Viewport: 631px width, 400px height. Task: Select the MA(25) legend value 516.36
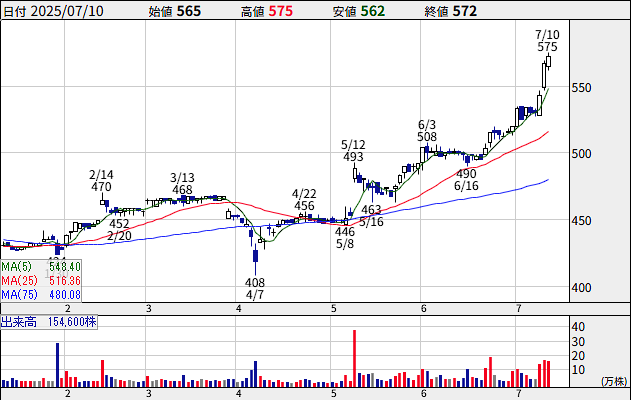pyautogui.click(x=65, y=280)
